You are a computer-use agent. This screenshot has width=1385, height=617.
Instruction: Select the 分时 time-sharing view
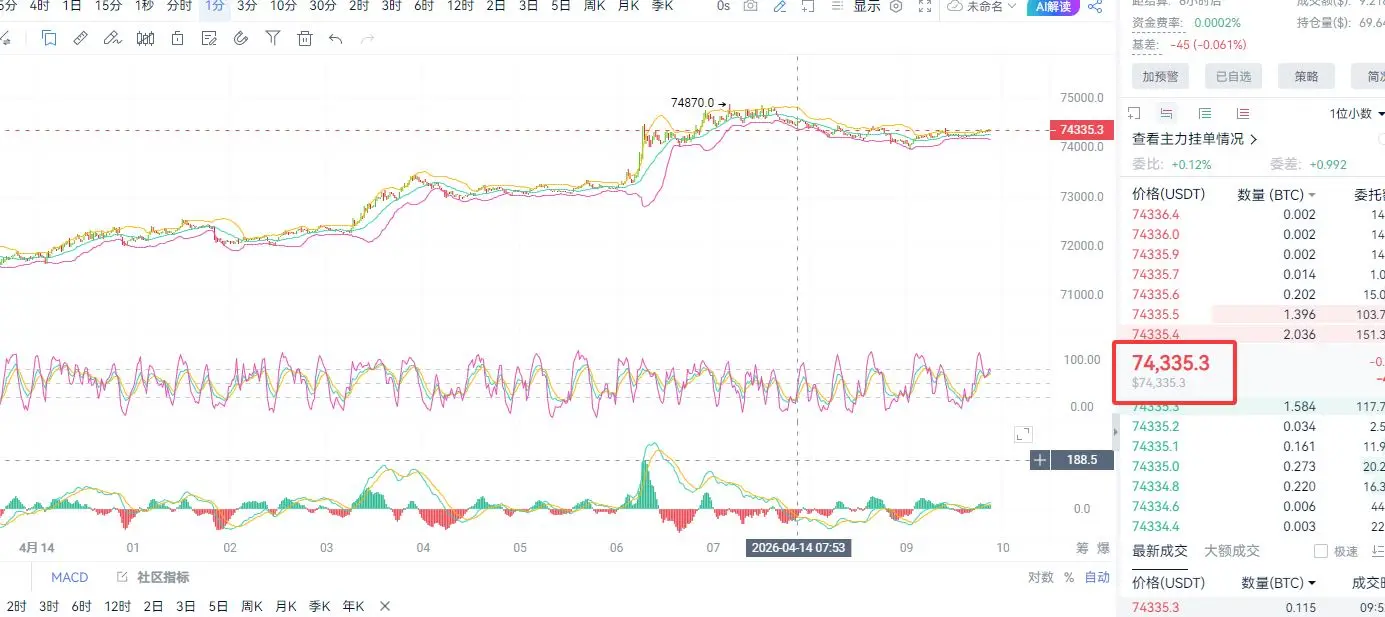tap(179, 6)
